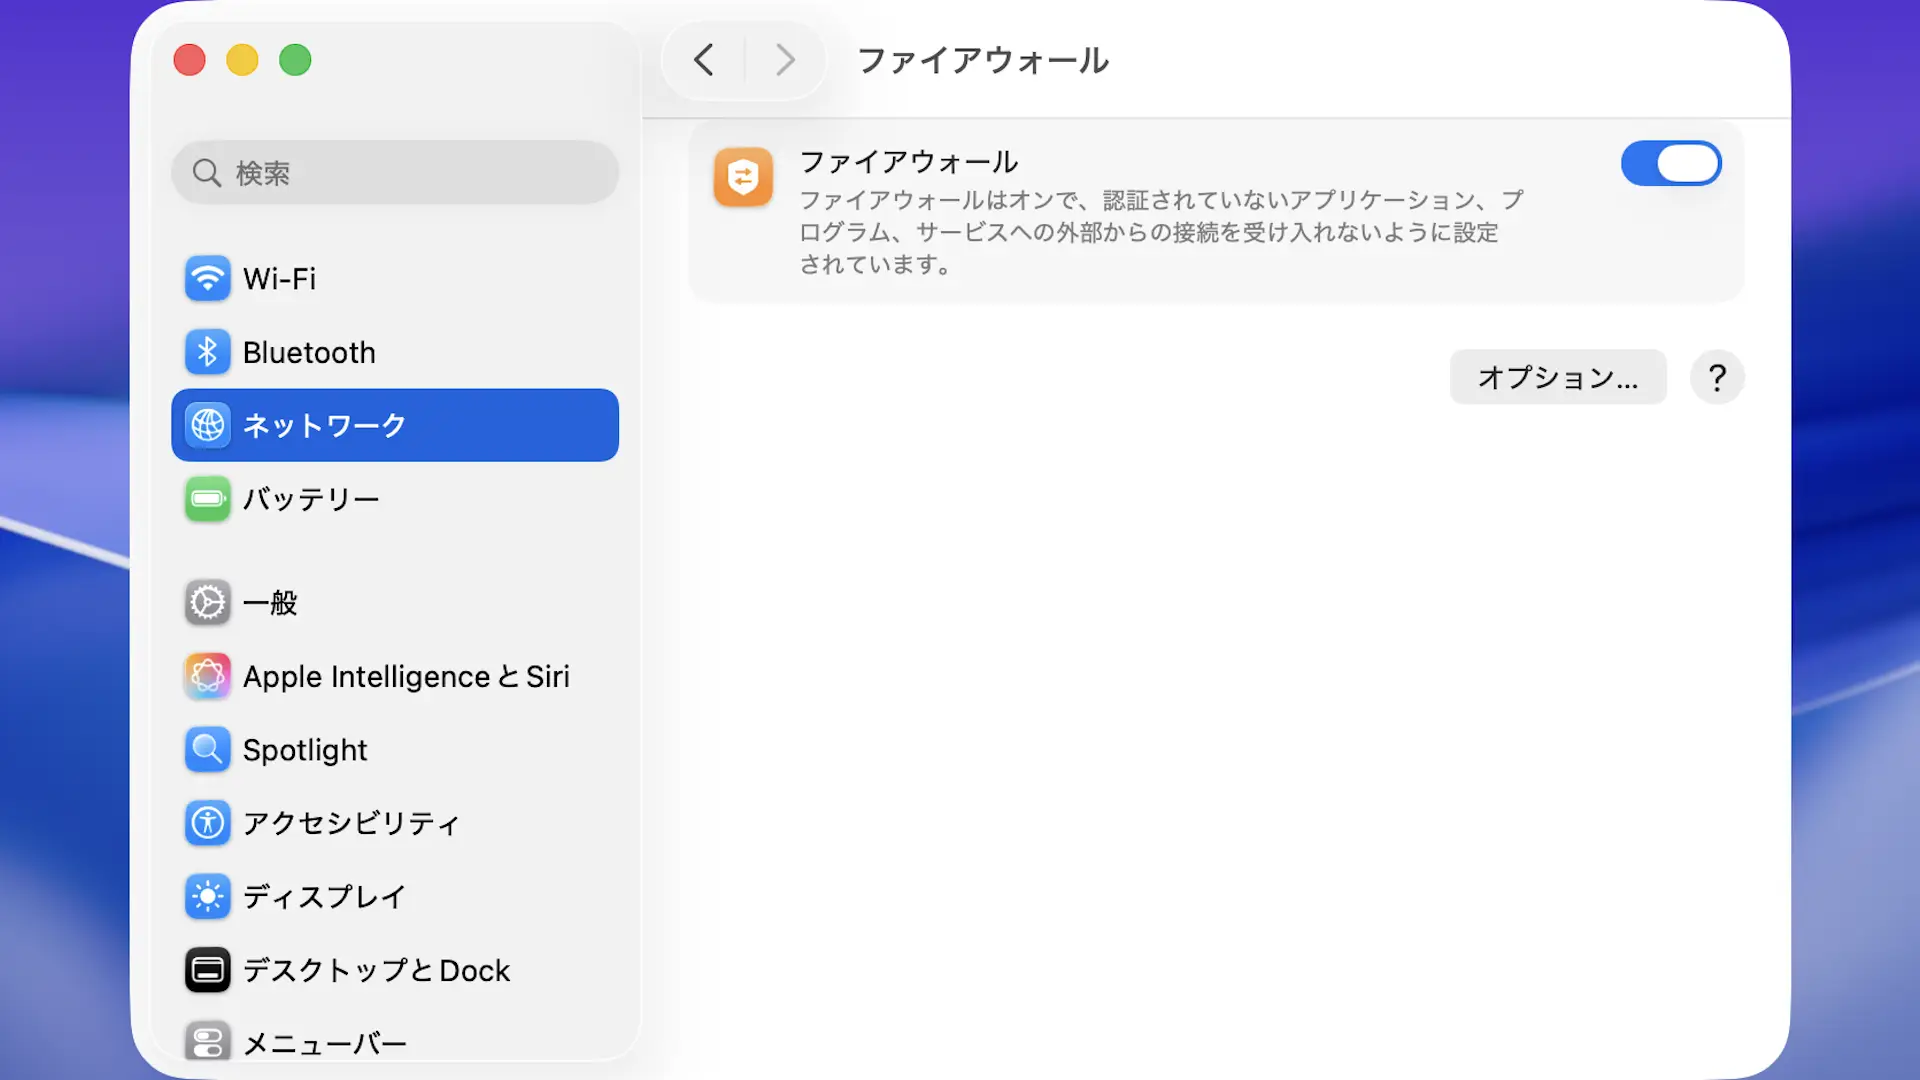1920x1080 pixels.
Task: Click the green battery icon
Action: pos(208,499)
